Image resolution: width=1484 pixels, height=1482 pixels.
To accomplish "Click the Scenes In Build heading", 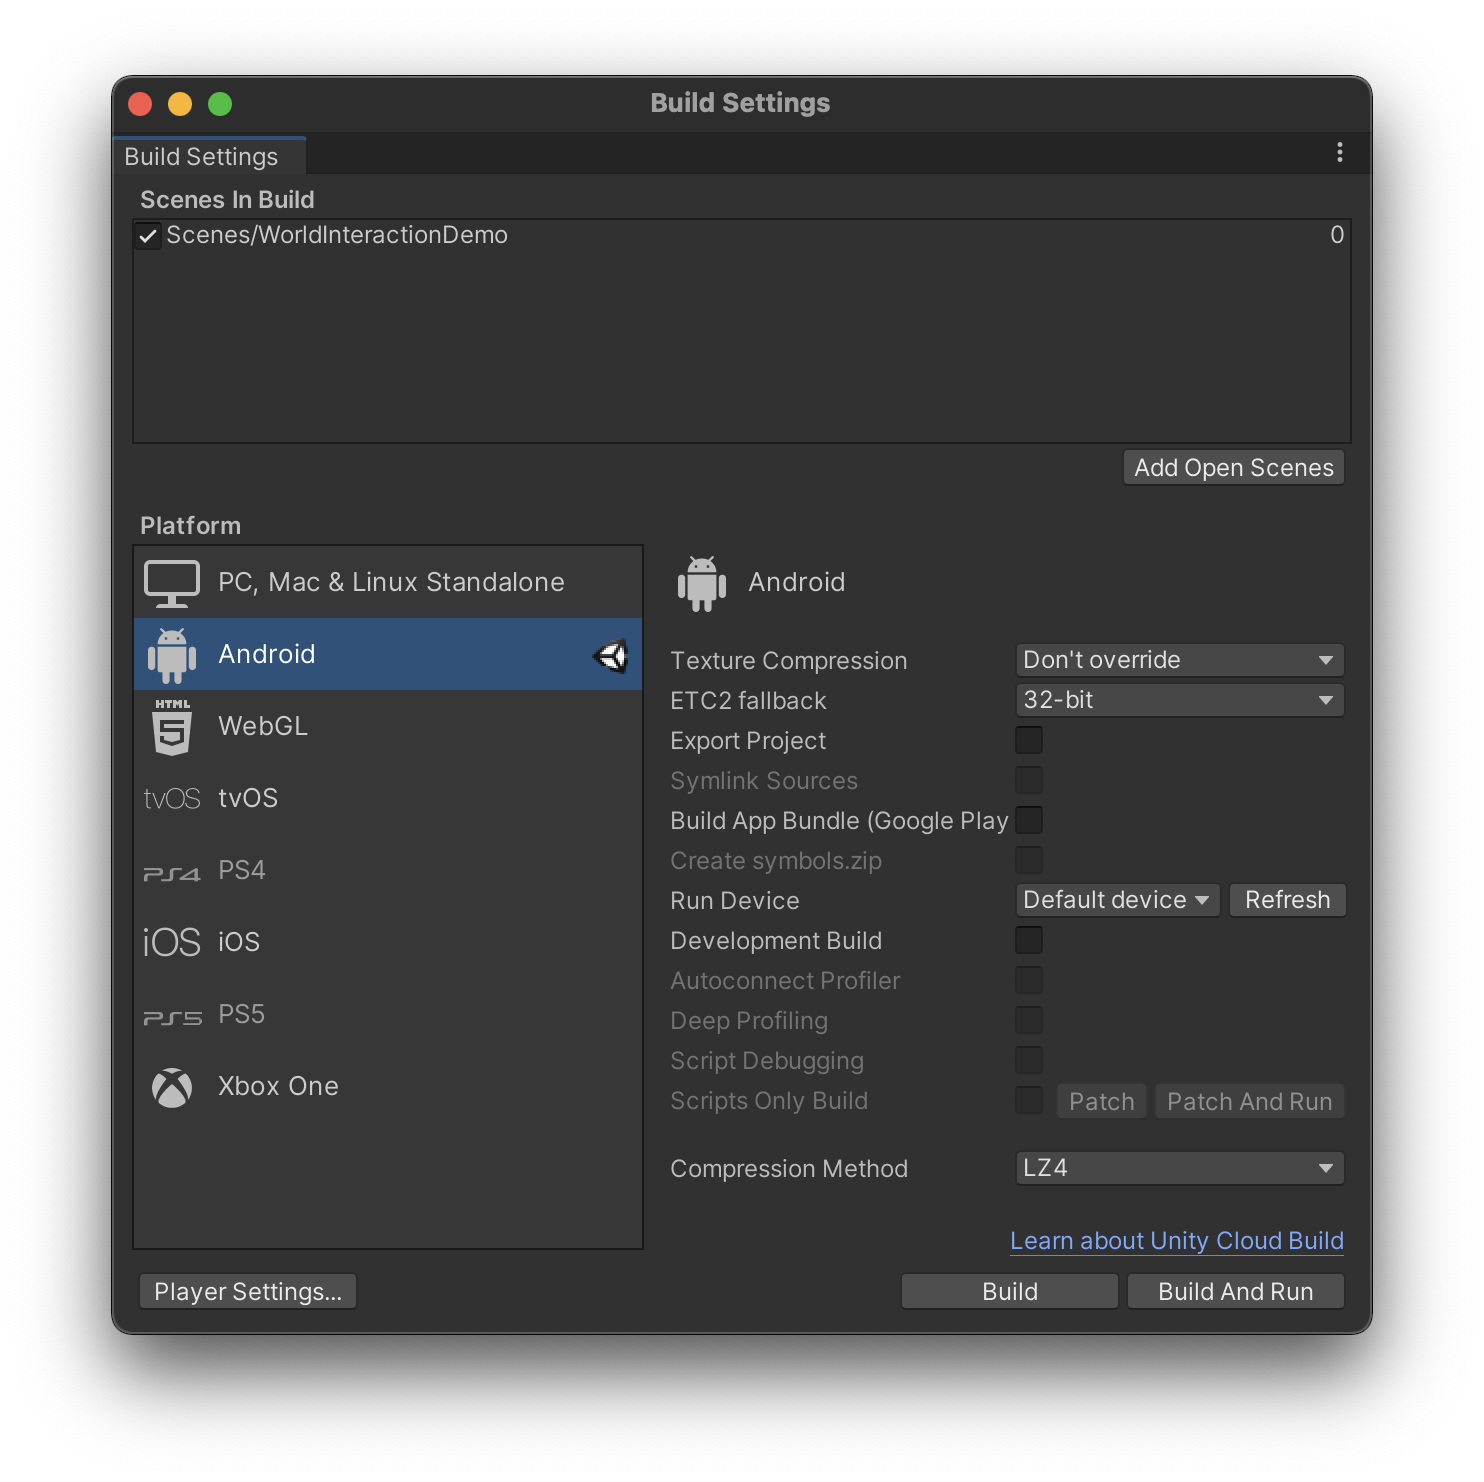I will pos(227,200).
